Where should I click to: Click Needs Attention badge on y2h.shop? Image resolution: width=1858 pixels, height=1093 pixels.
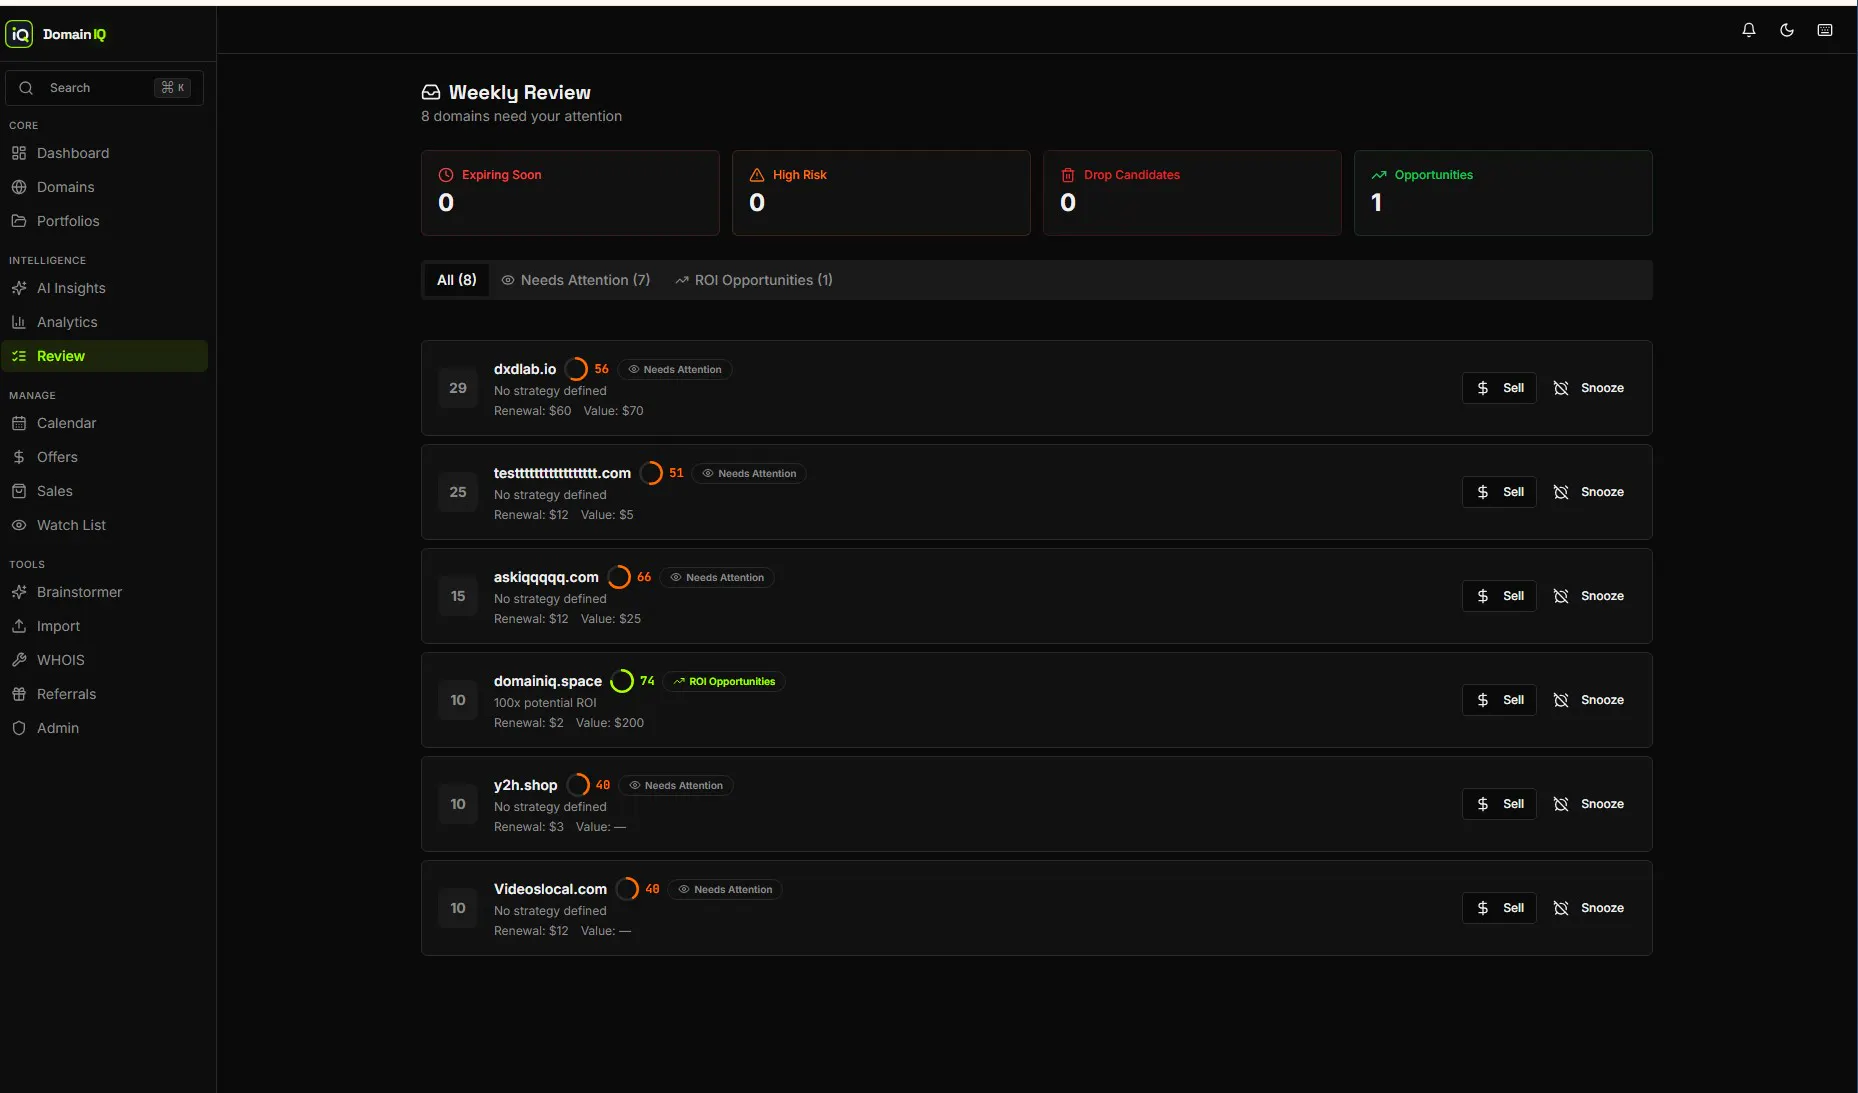click(676, 786)
